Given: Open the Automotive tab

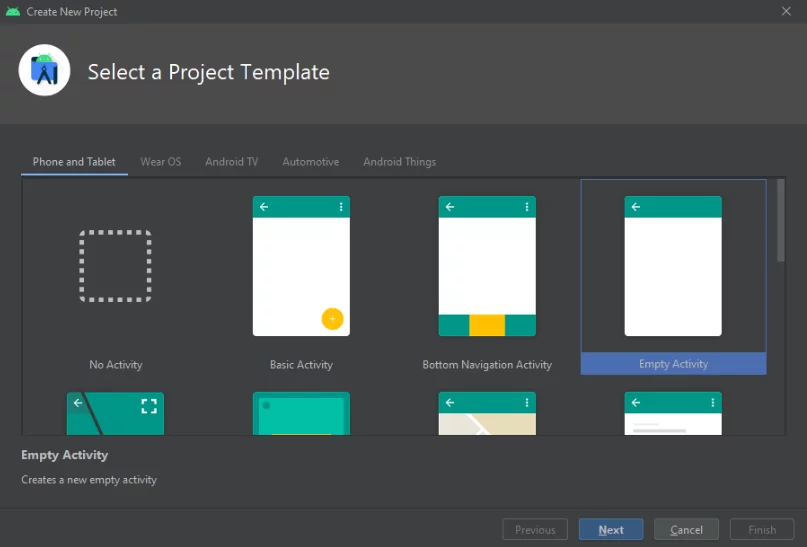Looking at the screenshot, I should pos(310,162).
